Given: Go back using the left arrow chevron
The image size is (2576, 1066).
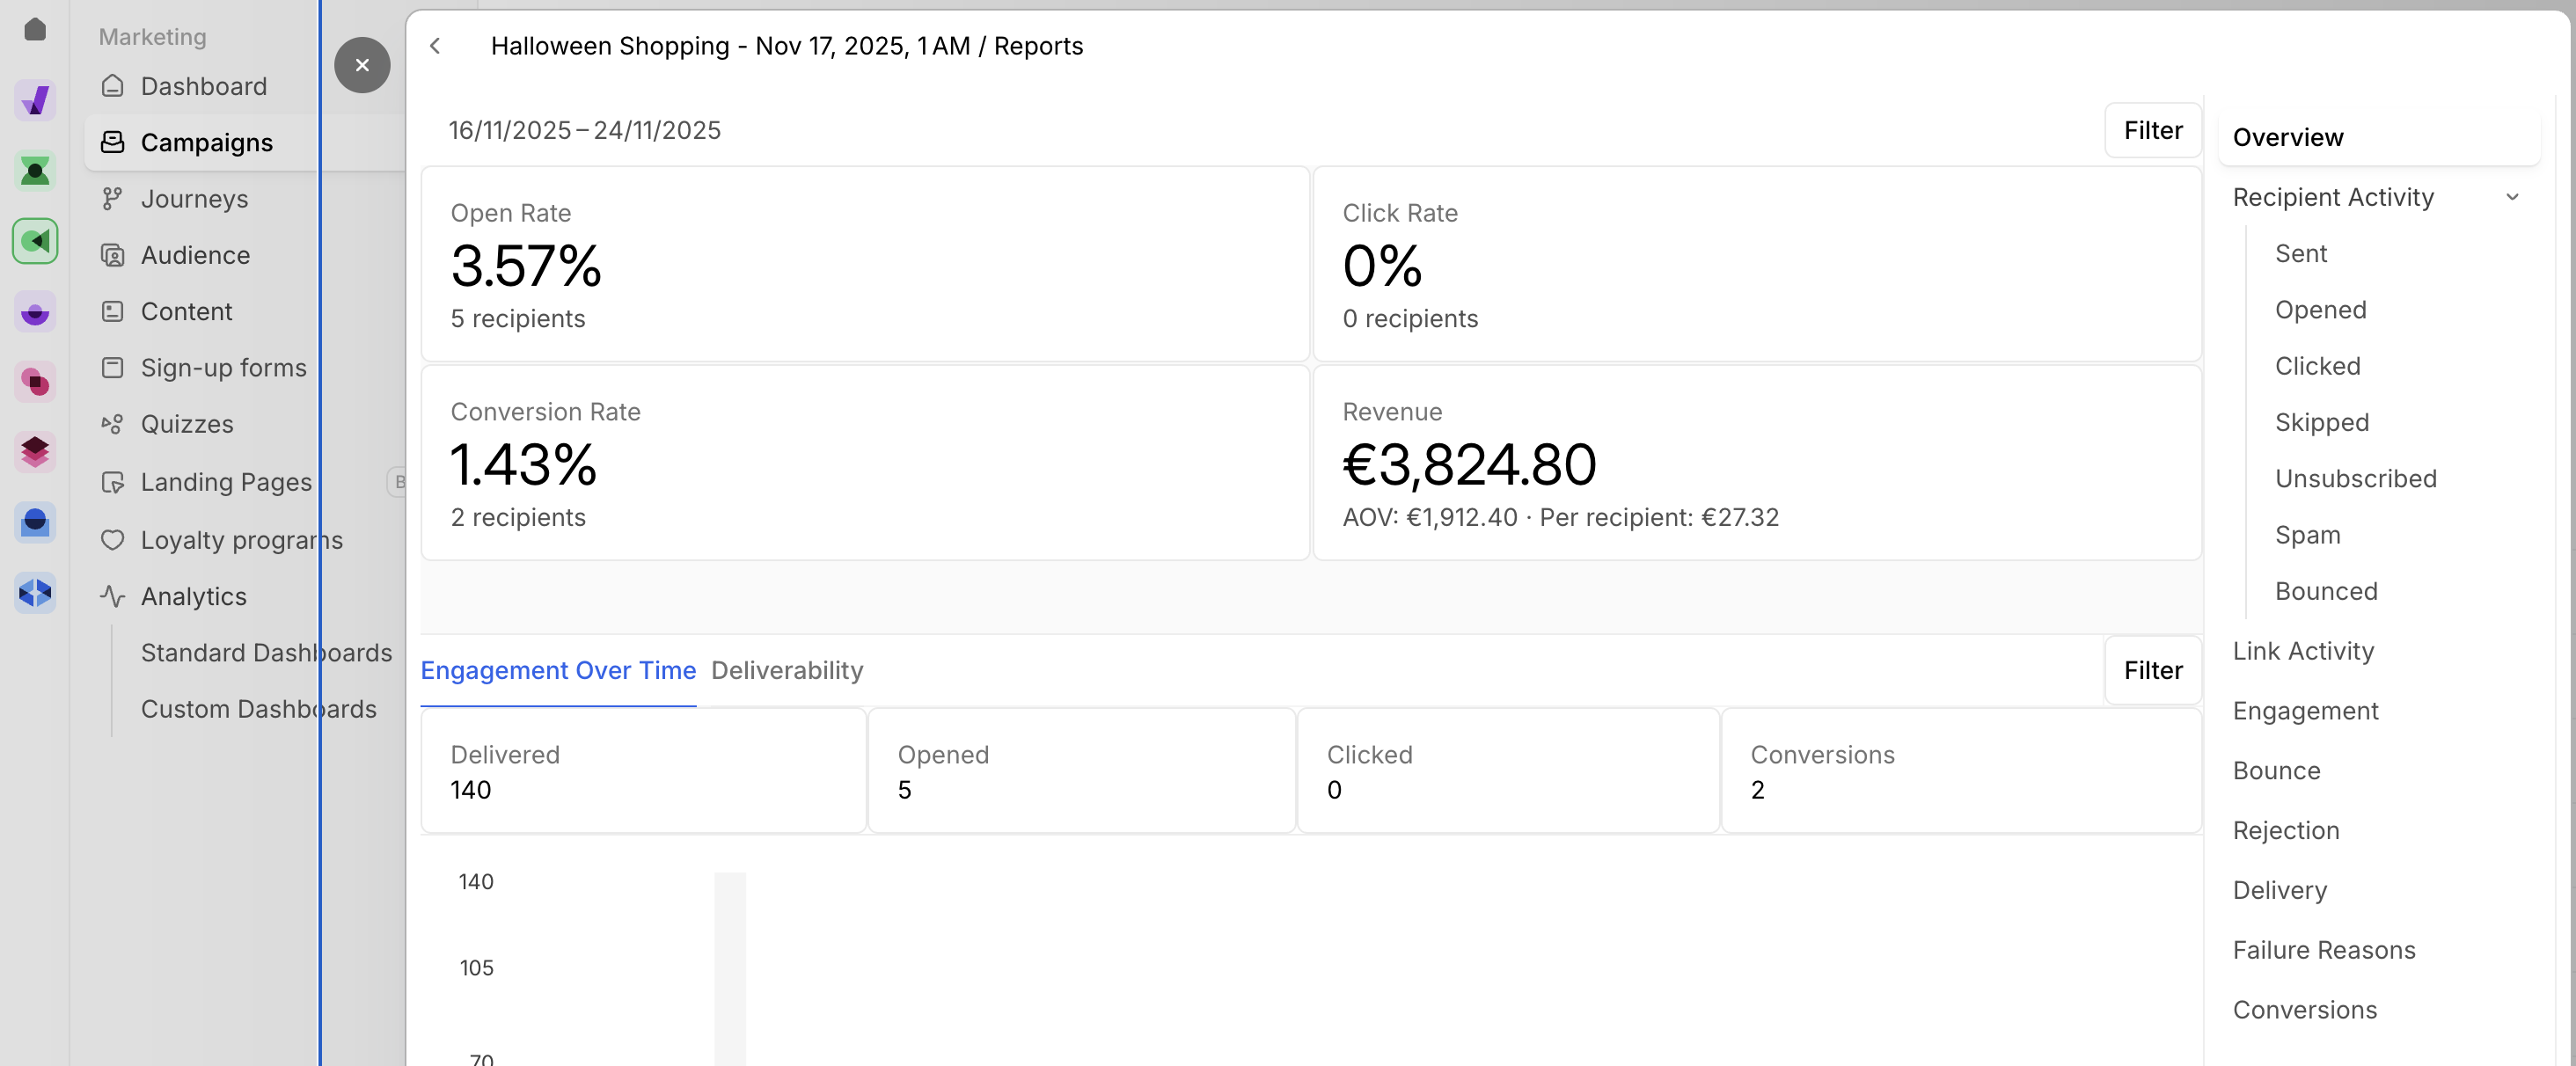Looking at the screenshot, I should click(435, 46).
